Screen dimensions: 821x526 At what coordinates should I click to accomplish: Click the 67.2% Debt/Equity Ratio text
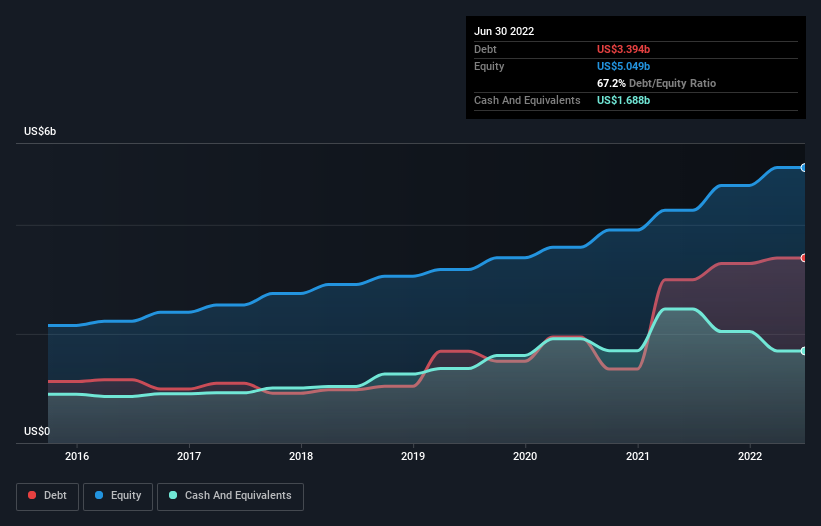(657, 83)
